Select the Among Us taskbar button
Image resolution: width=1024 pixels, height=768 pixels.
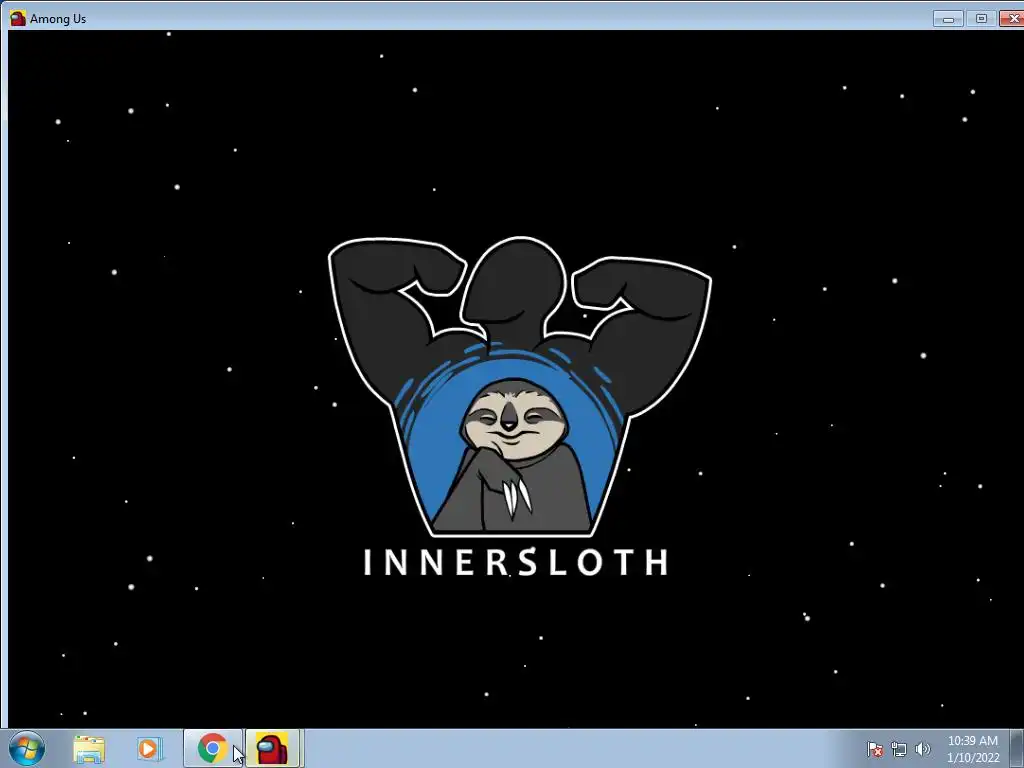pyautogui.click(x=272, y=748)
